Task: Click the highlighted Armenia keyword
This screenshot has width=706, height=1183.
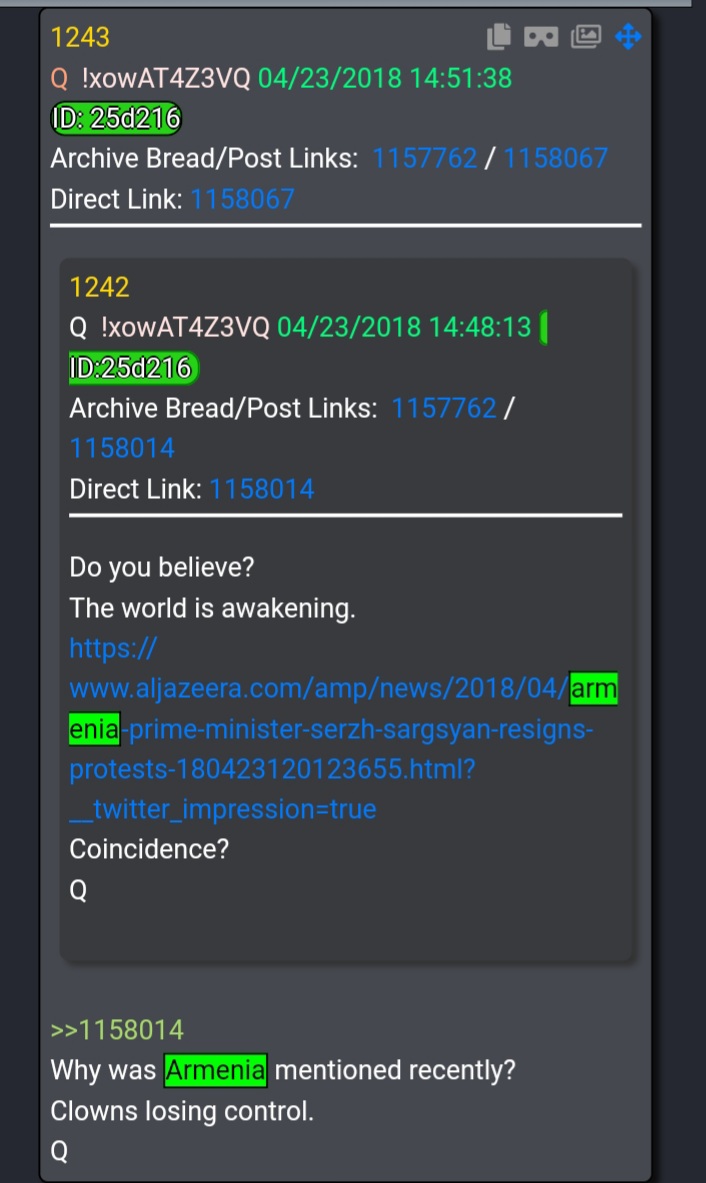Action: (x=216, y=1070)
